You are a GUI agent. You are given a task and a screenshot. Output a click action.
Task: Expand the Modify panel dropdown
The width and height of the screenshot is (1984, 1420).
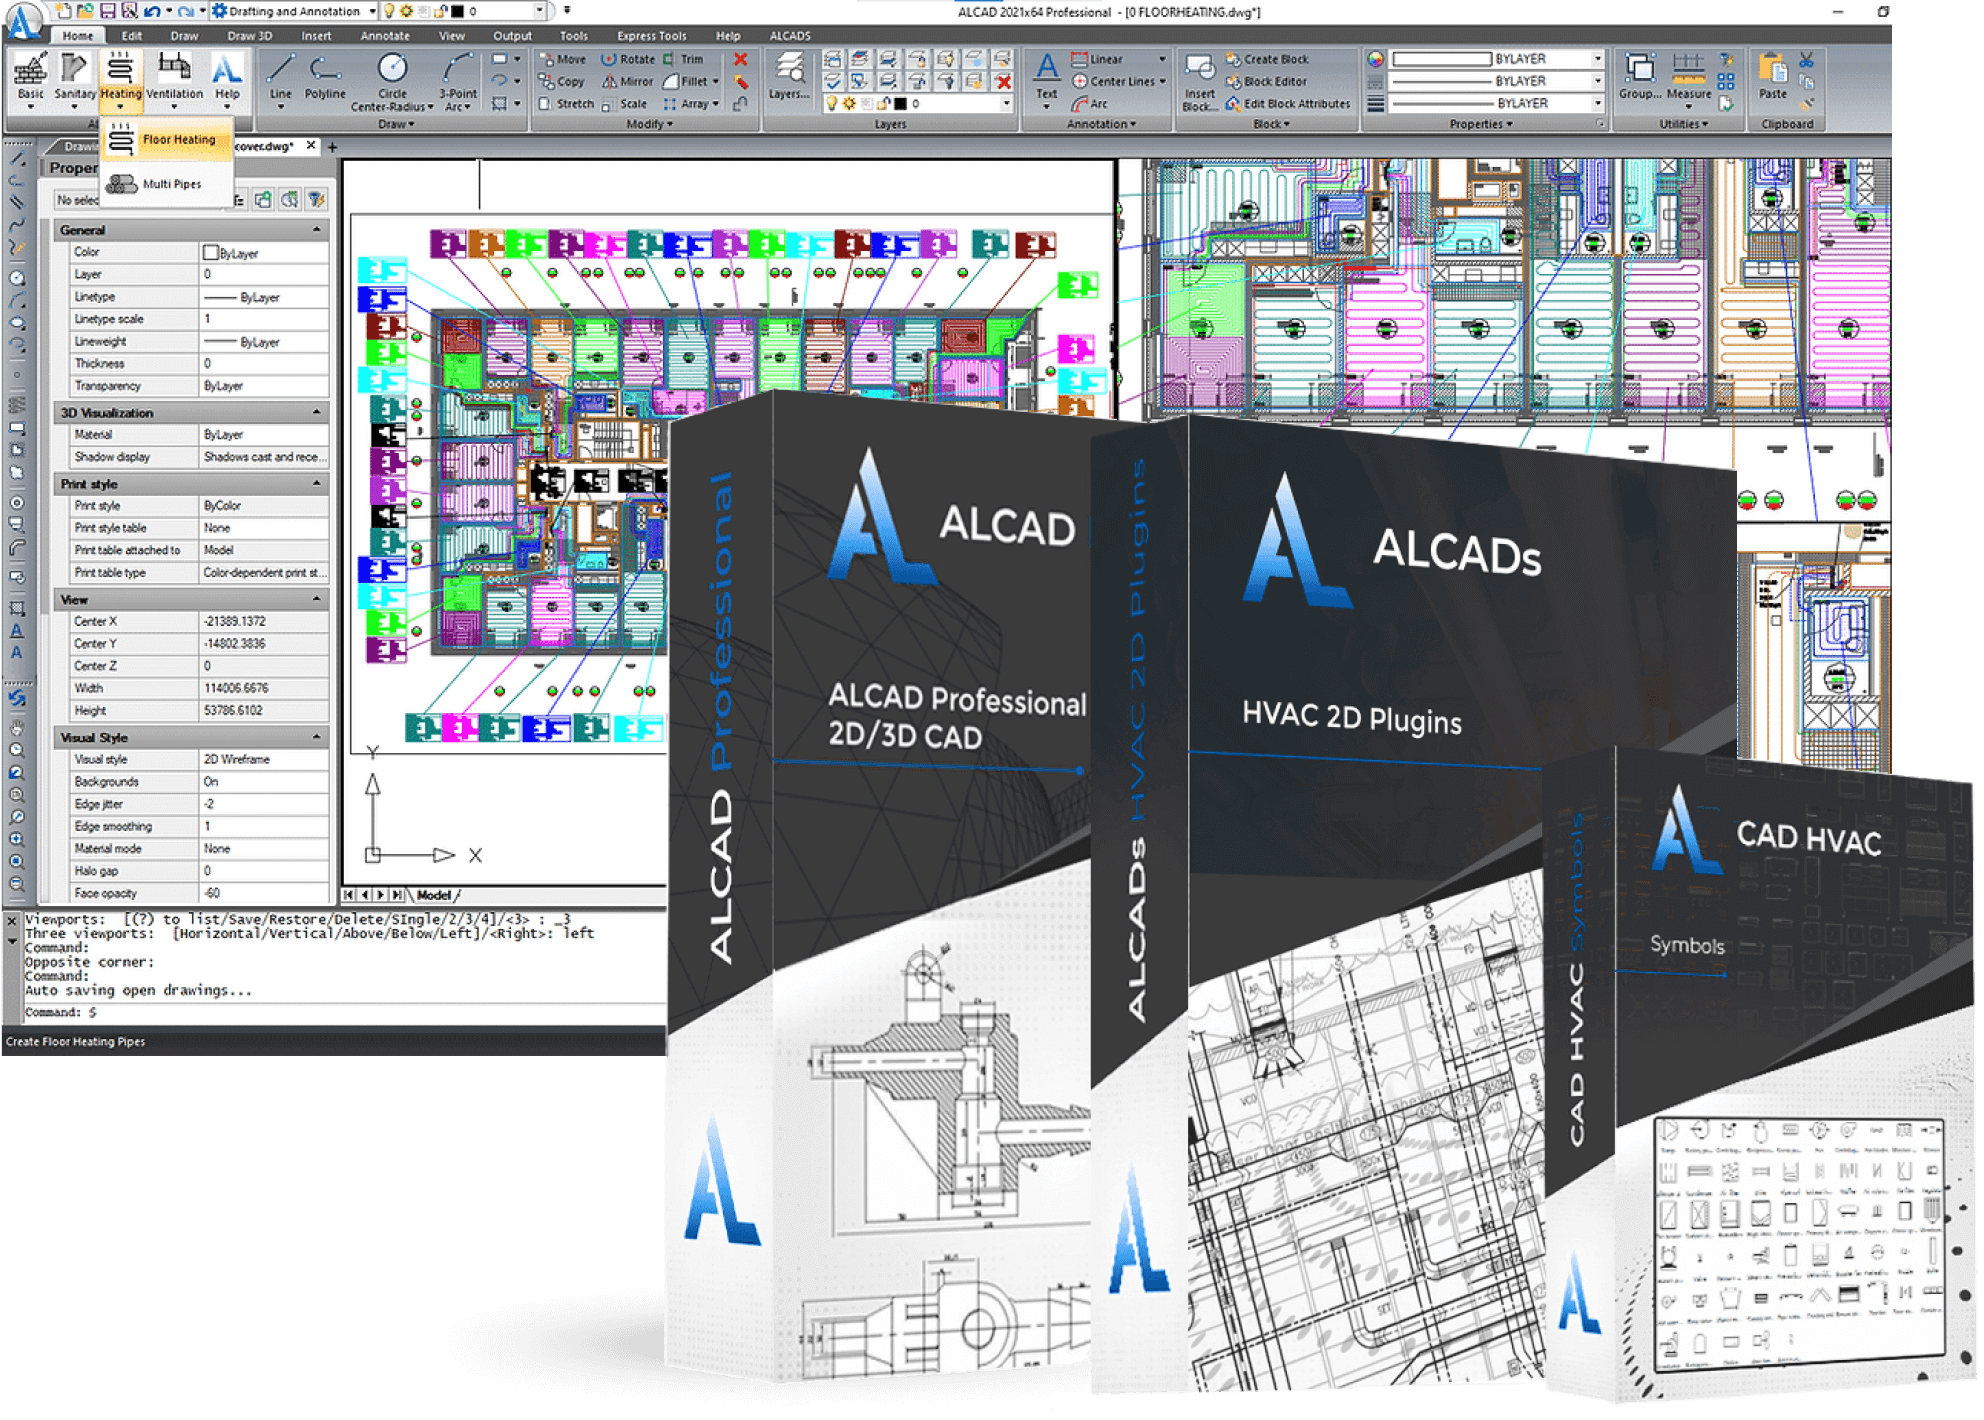tap(649, 124)
